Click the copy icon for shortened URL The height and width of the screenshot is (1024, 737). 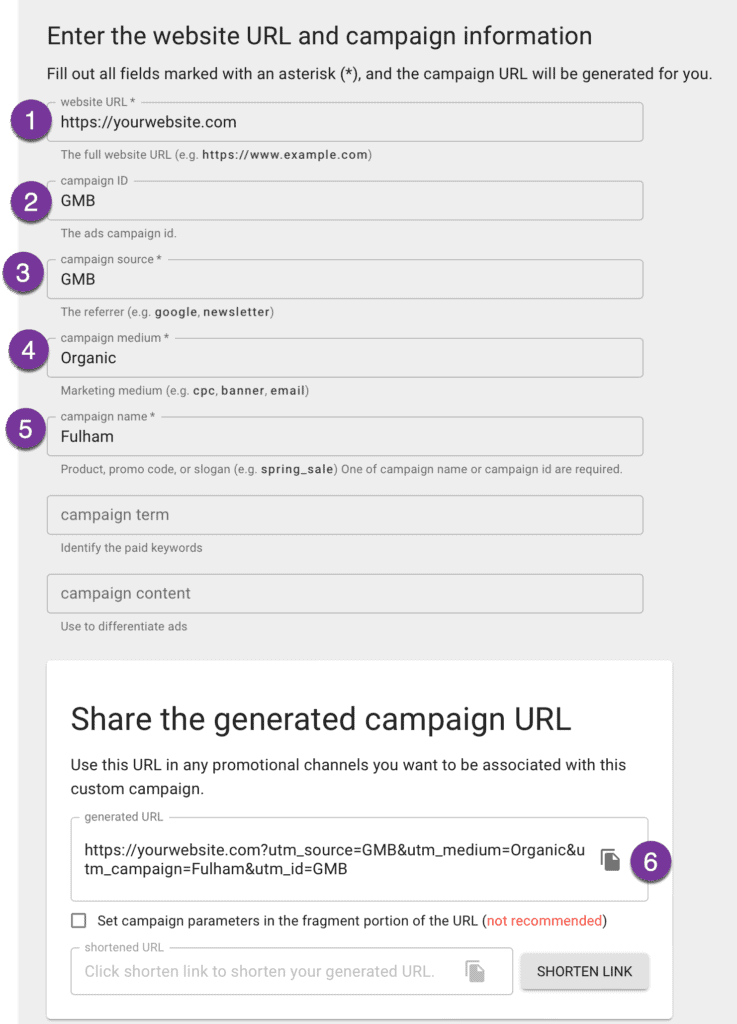pyautogui.click(x=475, y=971)
